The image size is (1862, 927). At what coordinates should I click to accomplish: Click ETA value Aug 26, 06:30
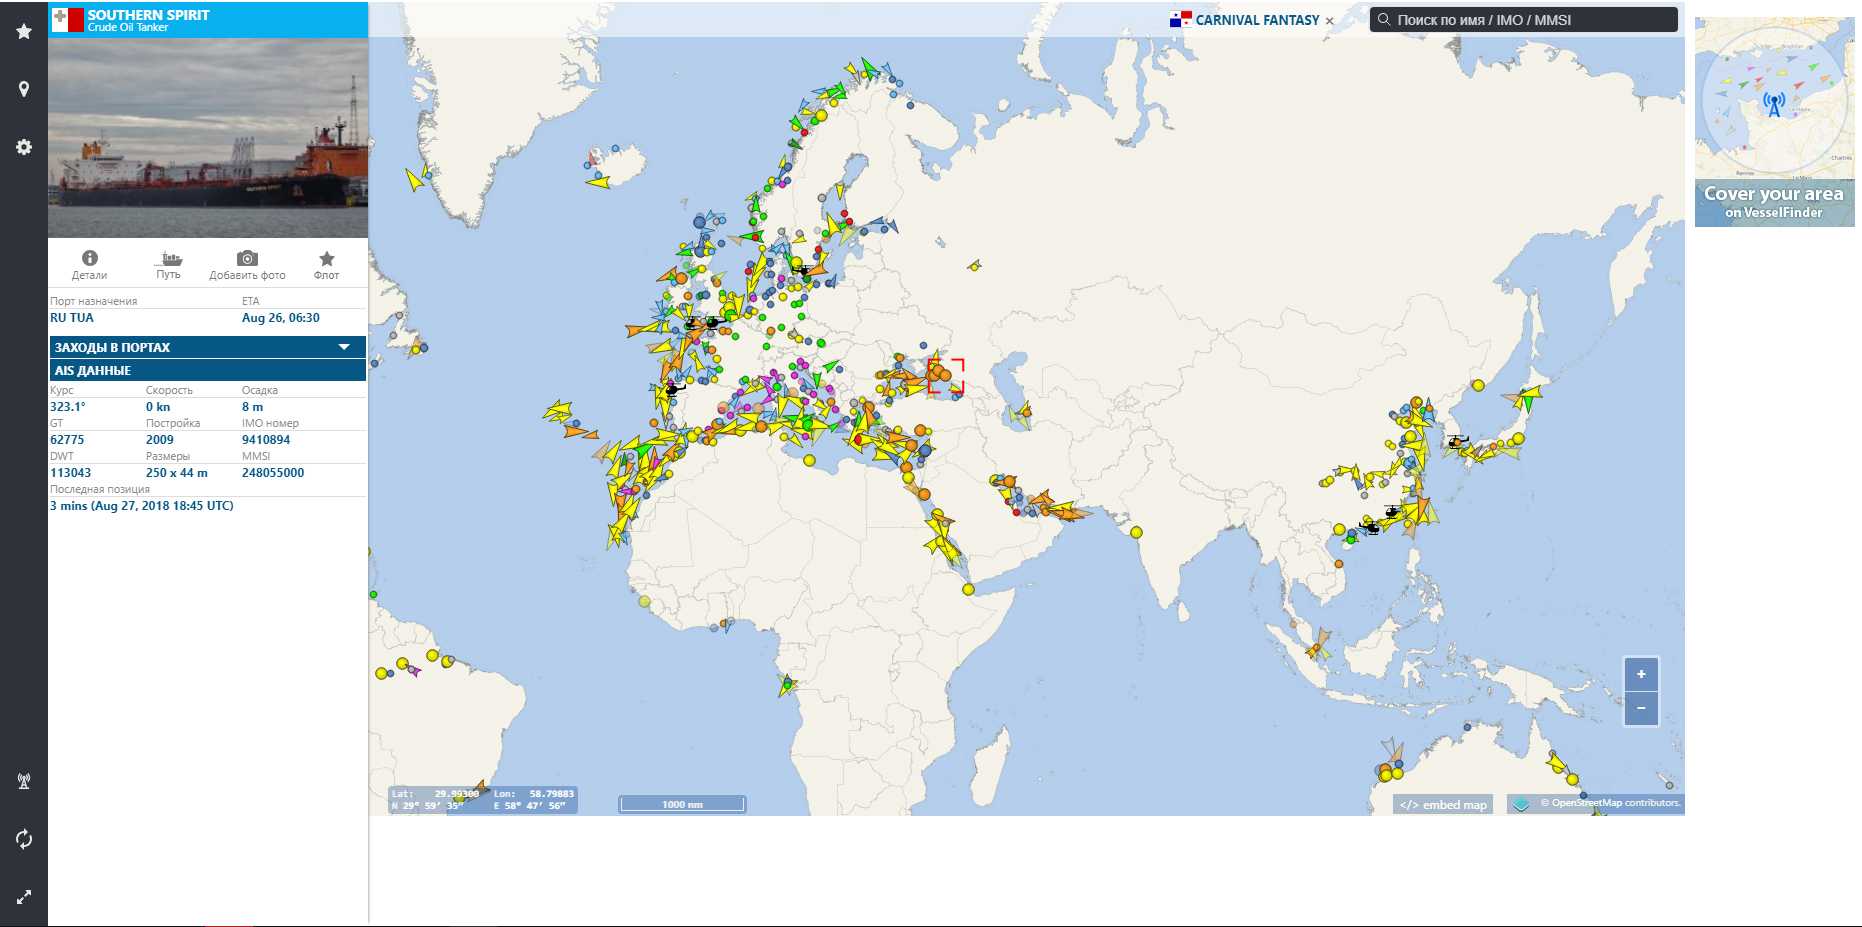tap(281, 318)
